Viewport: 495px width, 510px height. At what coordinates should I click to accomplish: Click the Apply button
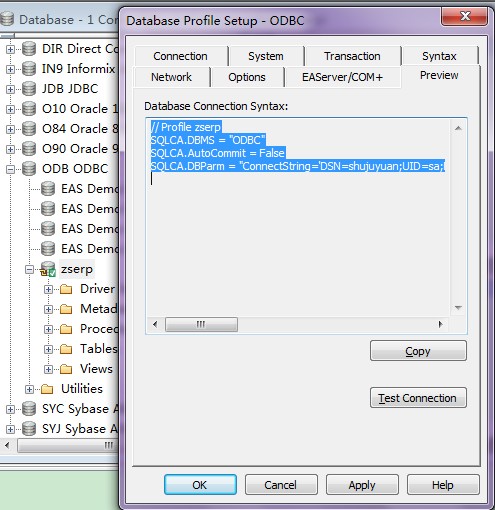tap(362, 485)
